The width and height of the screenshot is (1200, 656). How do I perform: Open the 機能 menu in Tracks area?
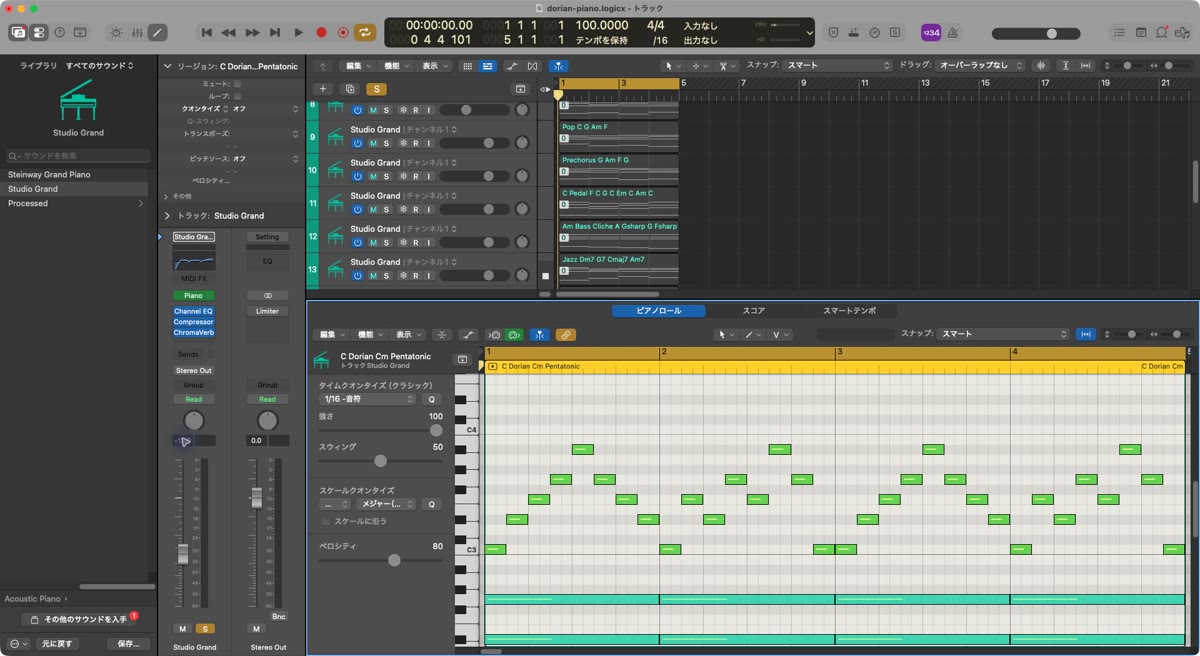click(396, 66)
